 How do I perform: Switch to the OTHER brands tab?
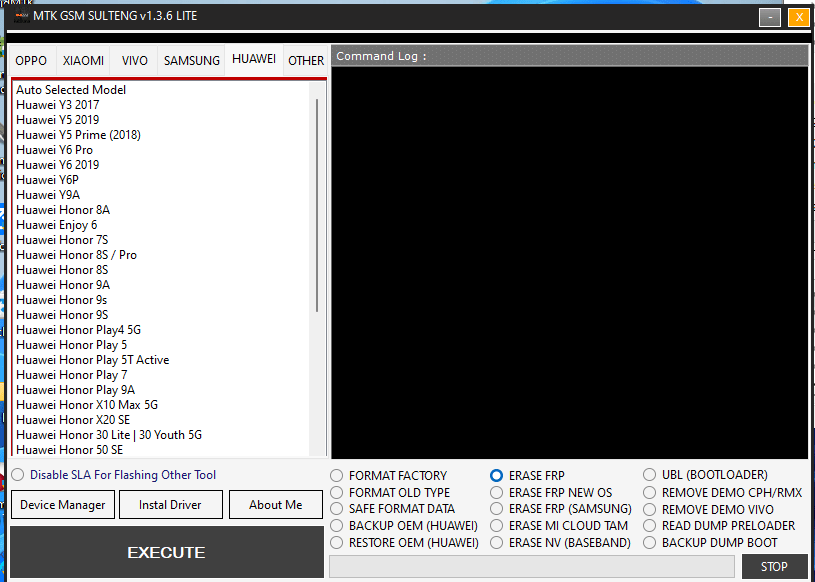305,60
